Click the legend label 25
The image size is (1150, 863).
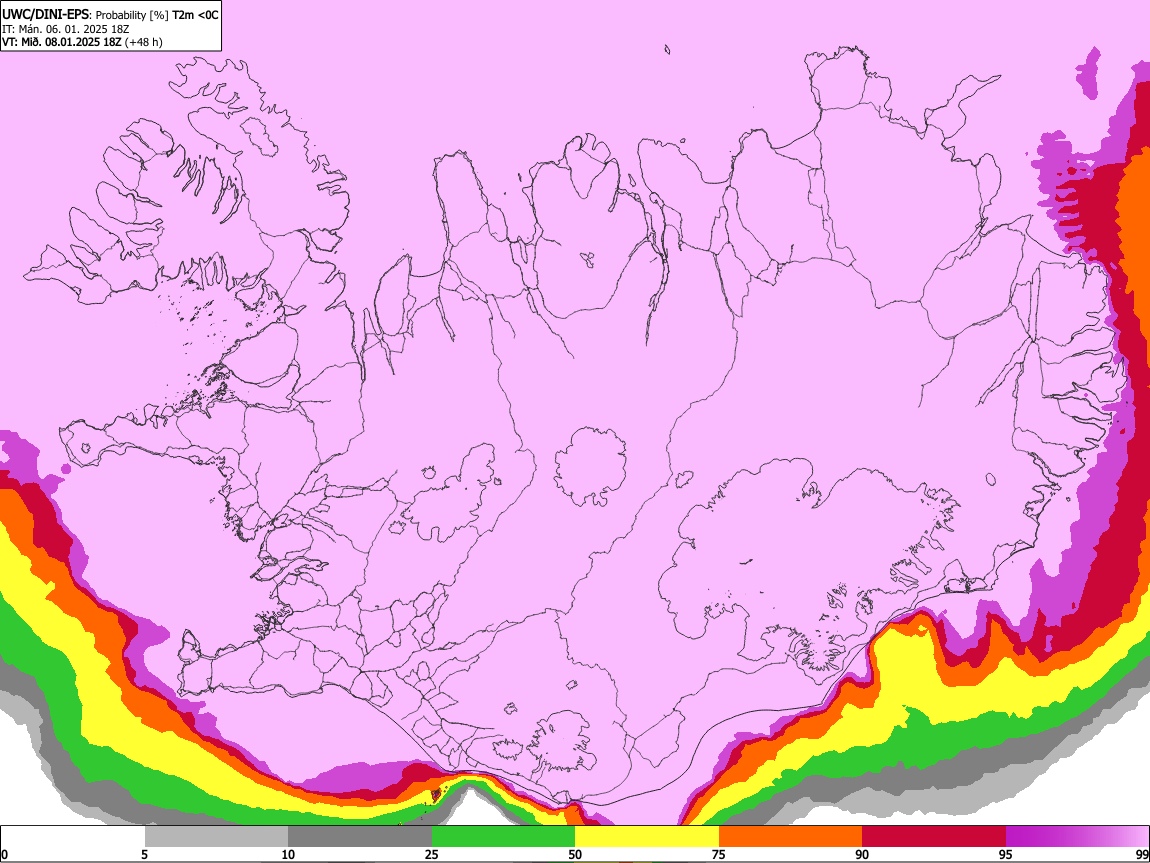432,854
